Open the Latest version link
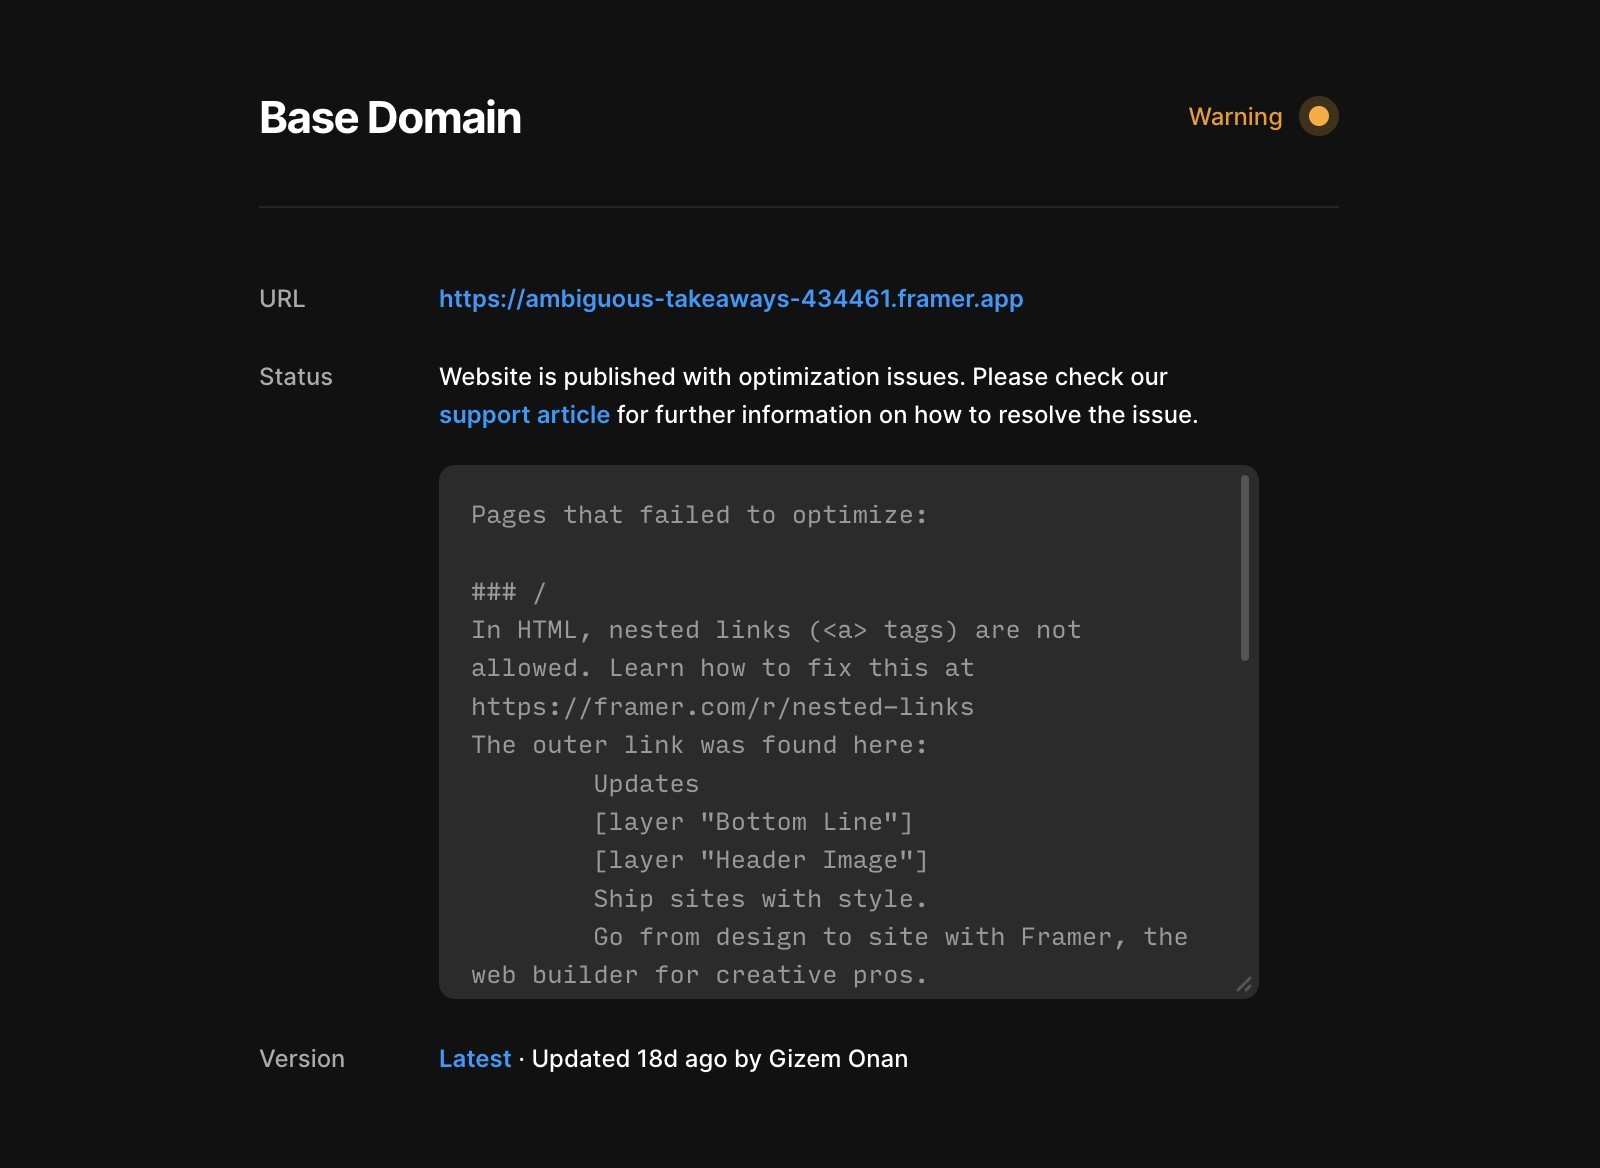1600x1168 pixels. (x=475, y=1059)
